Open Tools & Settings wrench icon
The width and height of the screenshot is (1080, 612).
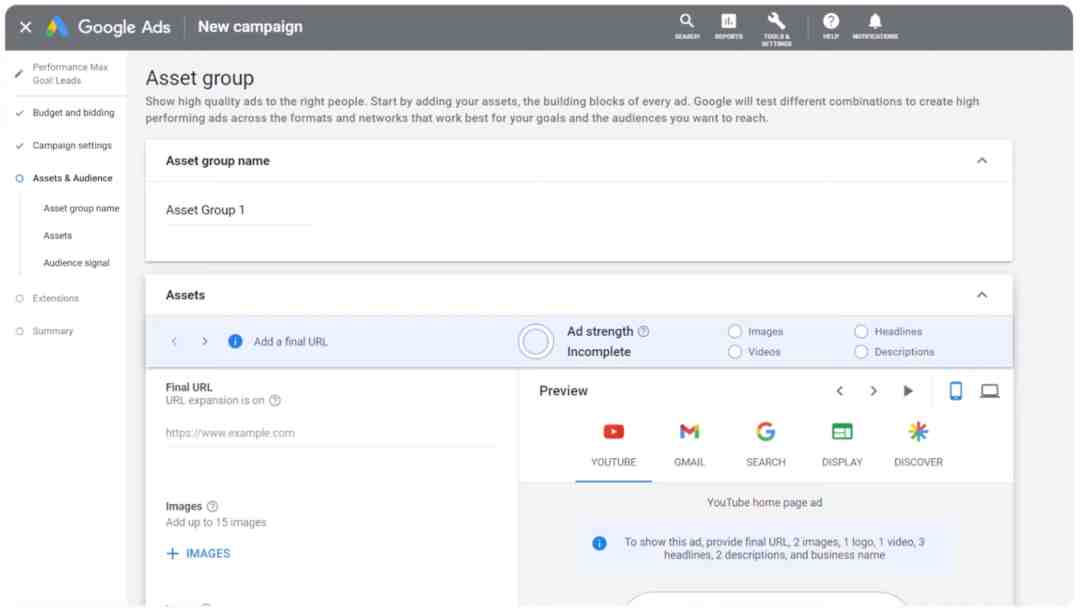click(x=776, y=29)
